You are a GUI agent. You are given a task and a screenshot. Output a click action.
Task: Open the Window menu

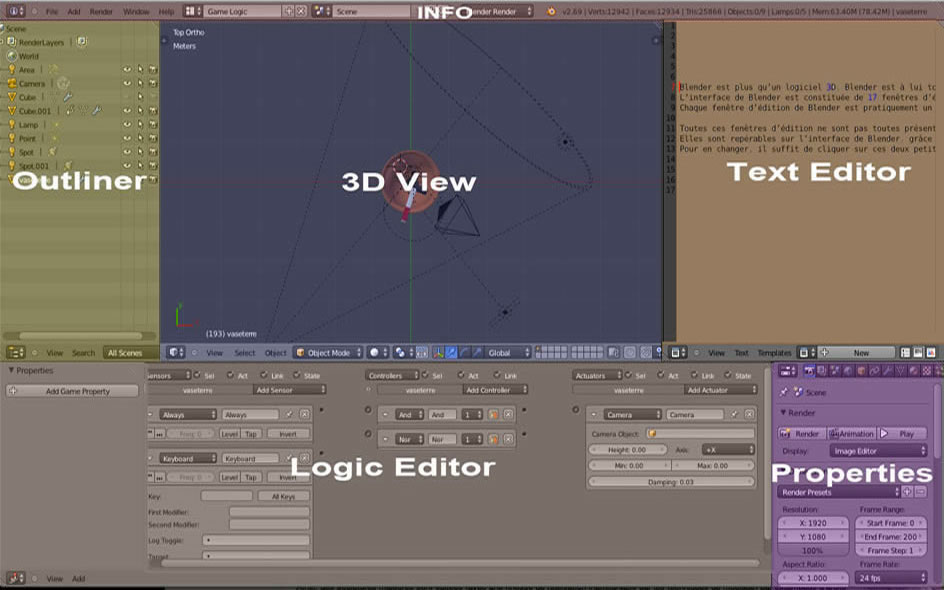coord(136,11)
